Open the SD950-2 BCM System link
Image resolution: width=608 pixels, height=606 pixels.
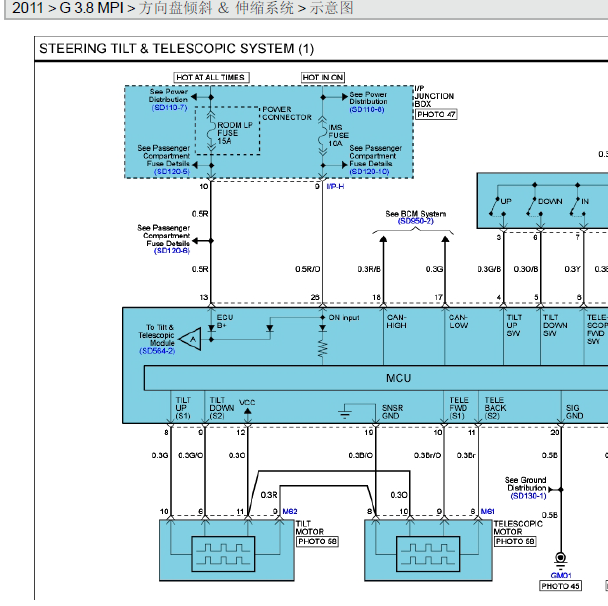coord(416,221)
